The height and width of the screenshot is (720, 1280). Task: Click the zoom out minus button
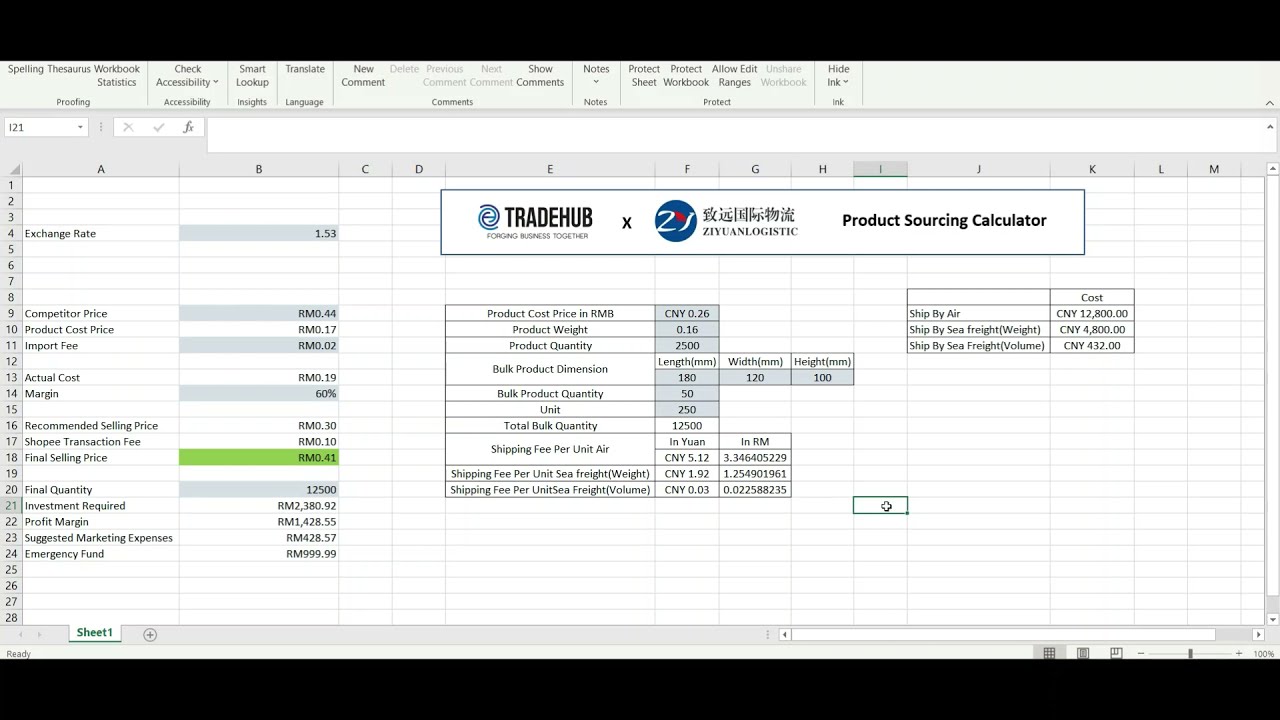click(1141, 653)
